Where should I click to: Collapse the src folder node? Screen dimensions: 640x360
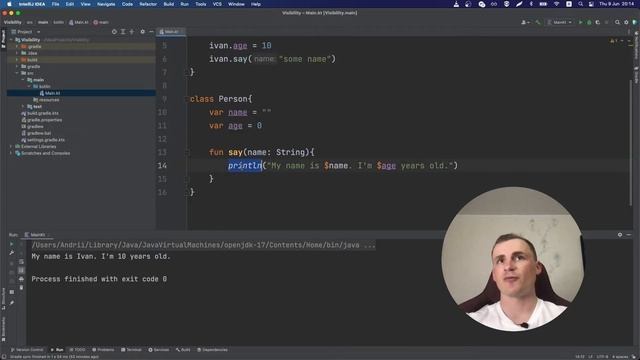coord(17,73)
